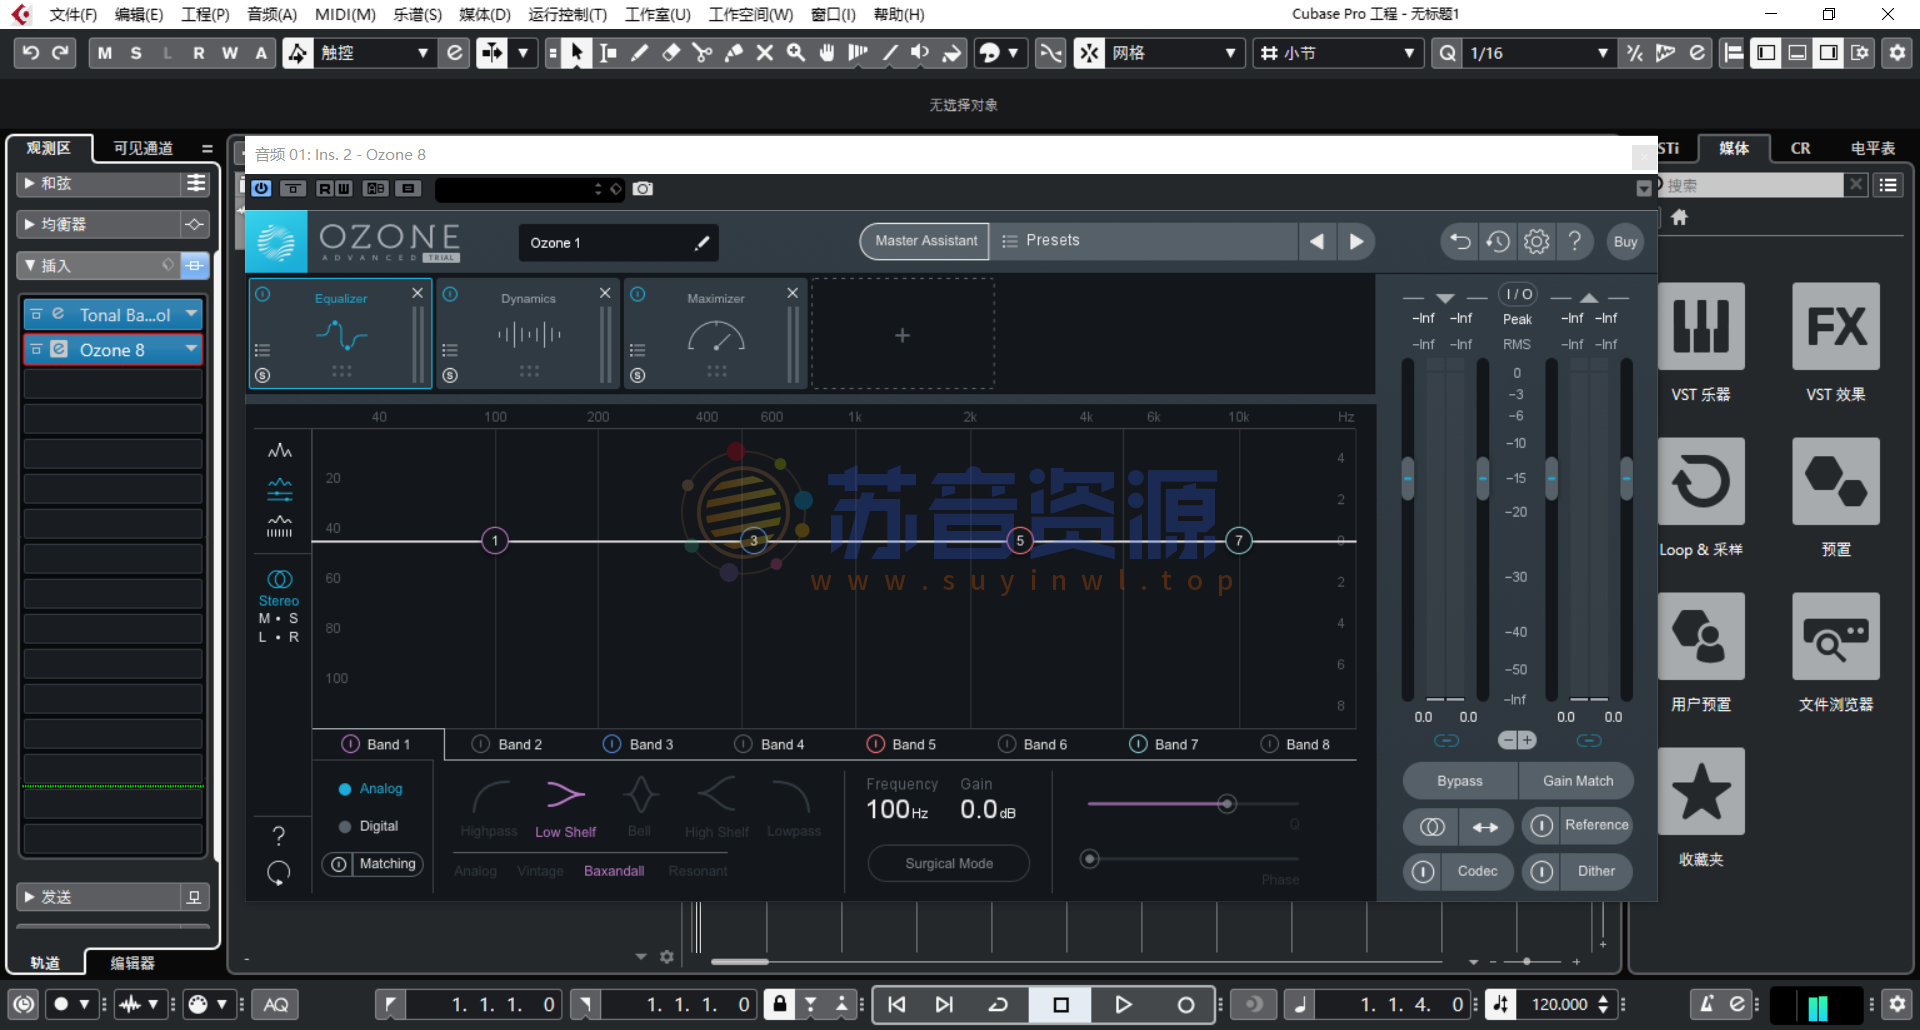Toggle Band 6 power
1920x1030 pixels.
coord(1007,744)
